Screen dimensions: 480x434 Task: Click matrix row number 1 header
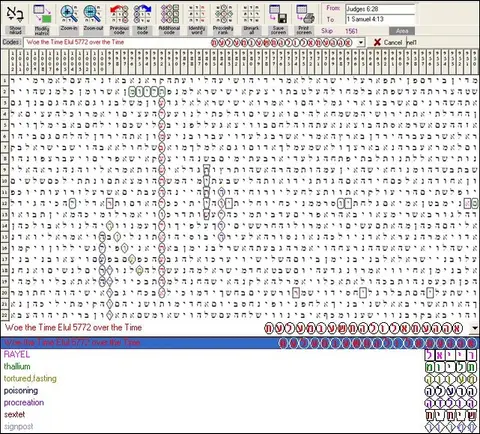[4, 80]
